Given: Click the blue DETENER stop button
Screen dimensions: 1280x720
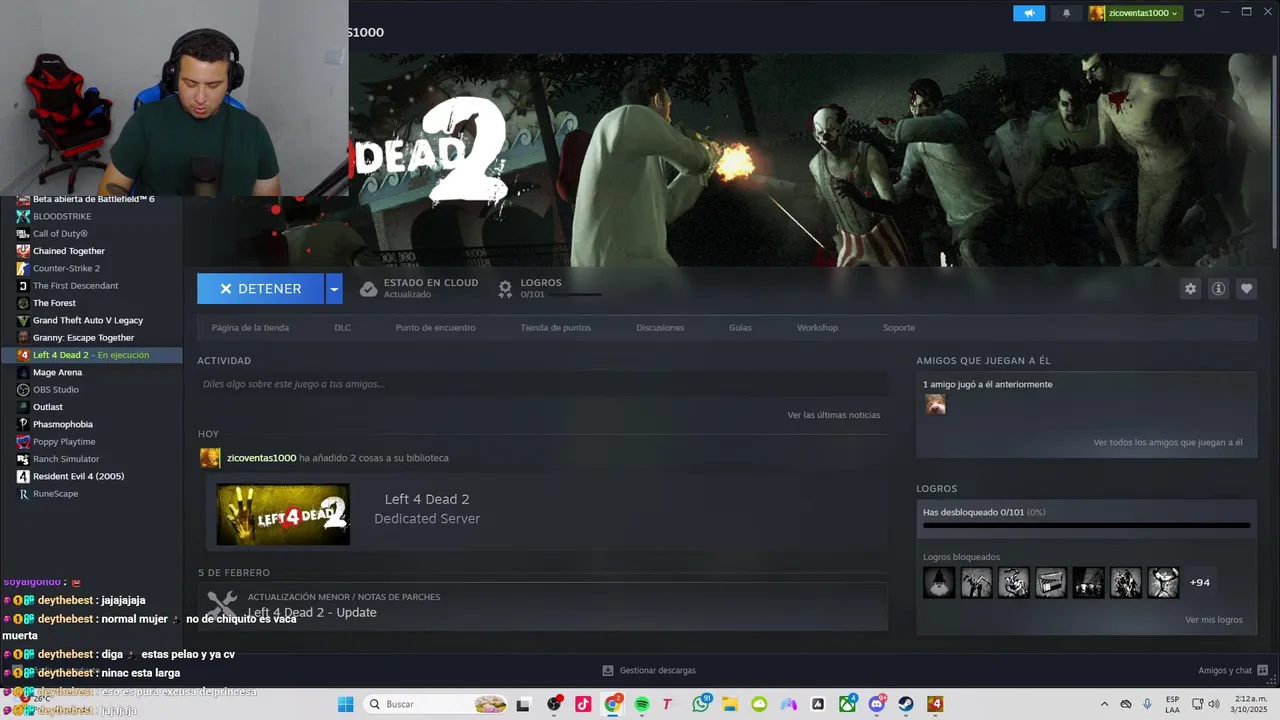Looking at the screenshot, I should (x=260, y=289).
